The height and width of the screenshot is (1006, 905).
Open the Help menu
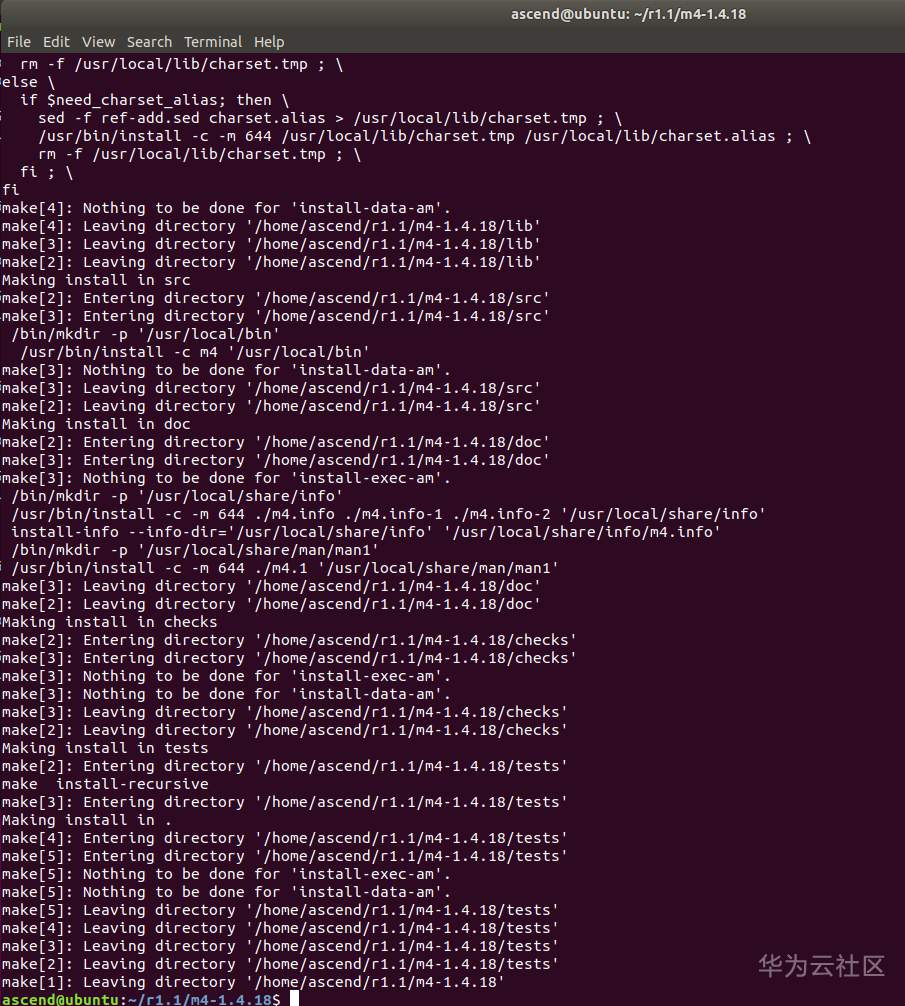269,42
